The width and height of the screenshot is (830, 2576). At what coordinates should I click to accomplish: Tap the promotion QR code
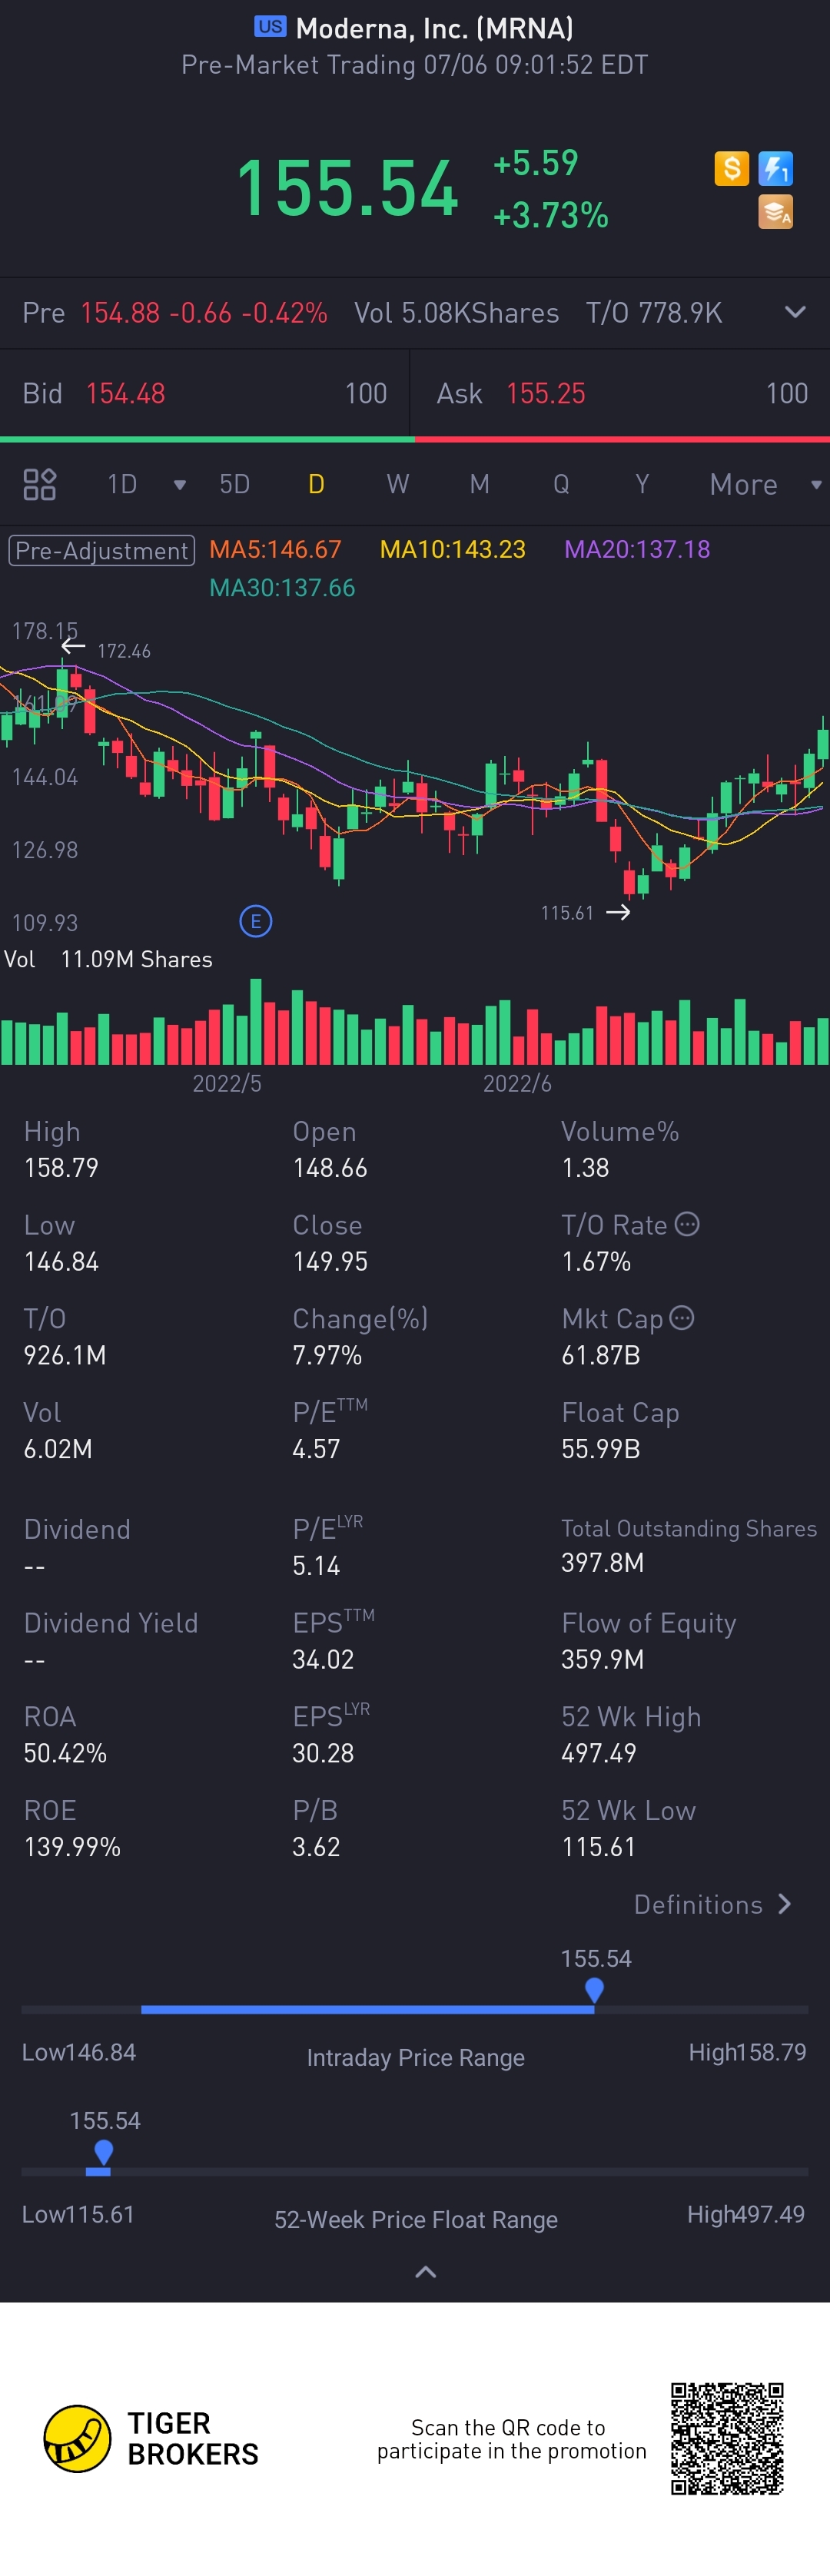tap(727, 2438)
